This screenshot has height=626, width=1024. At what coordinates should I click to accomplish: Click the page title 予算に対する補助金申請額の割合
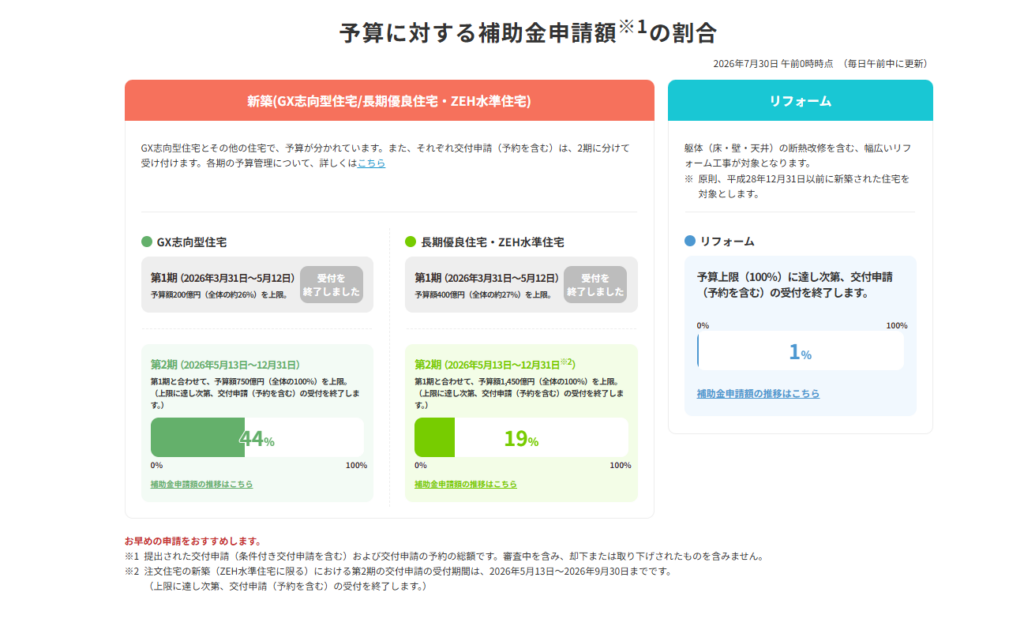[x=528, y=31]
